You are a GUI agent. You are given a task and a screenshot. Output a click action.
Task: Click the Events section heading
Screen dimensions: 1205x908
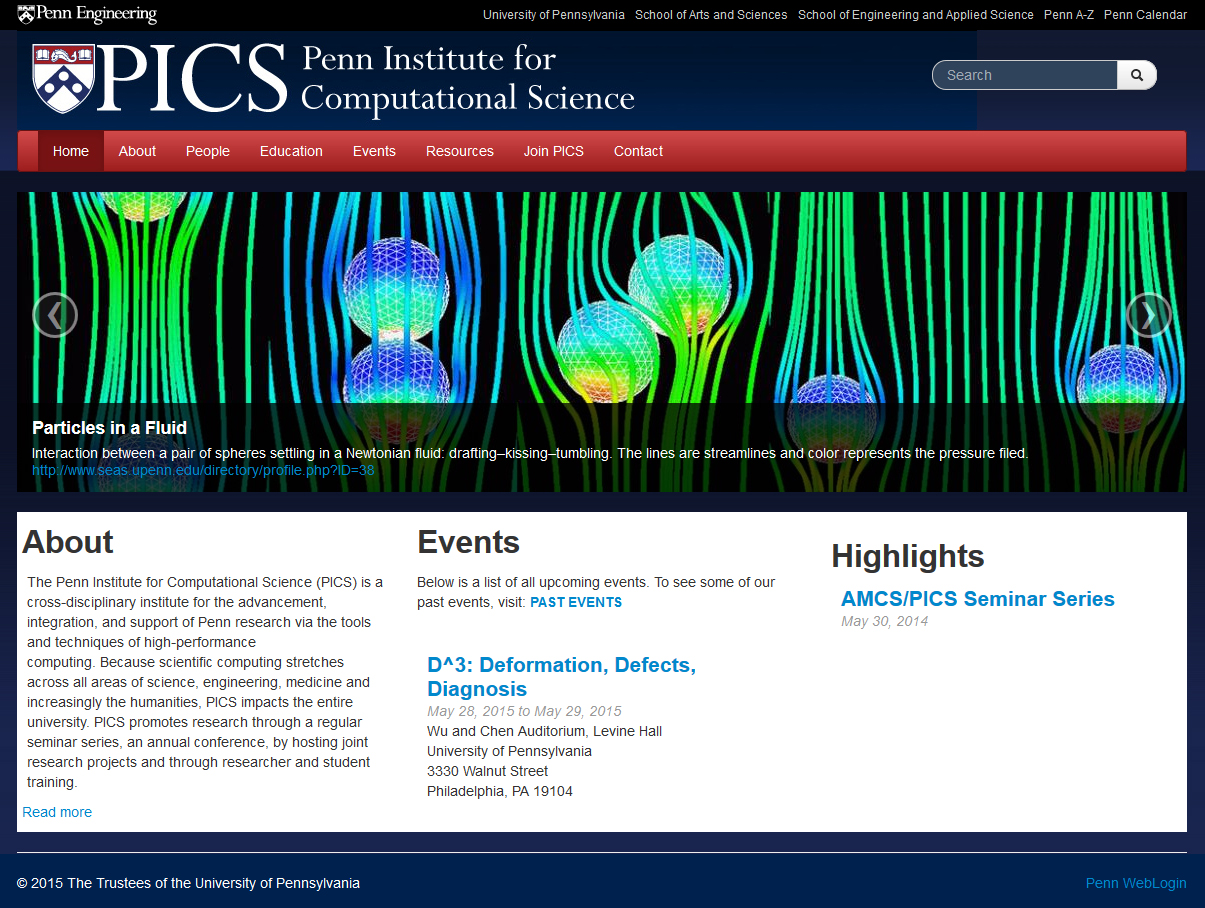click(x=469, y=542)
